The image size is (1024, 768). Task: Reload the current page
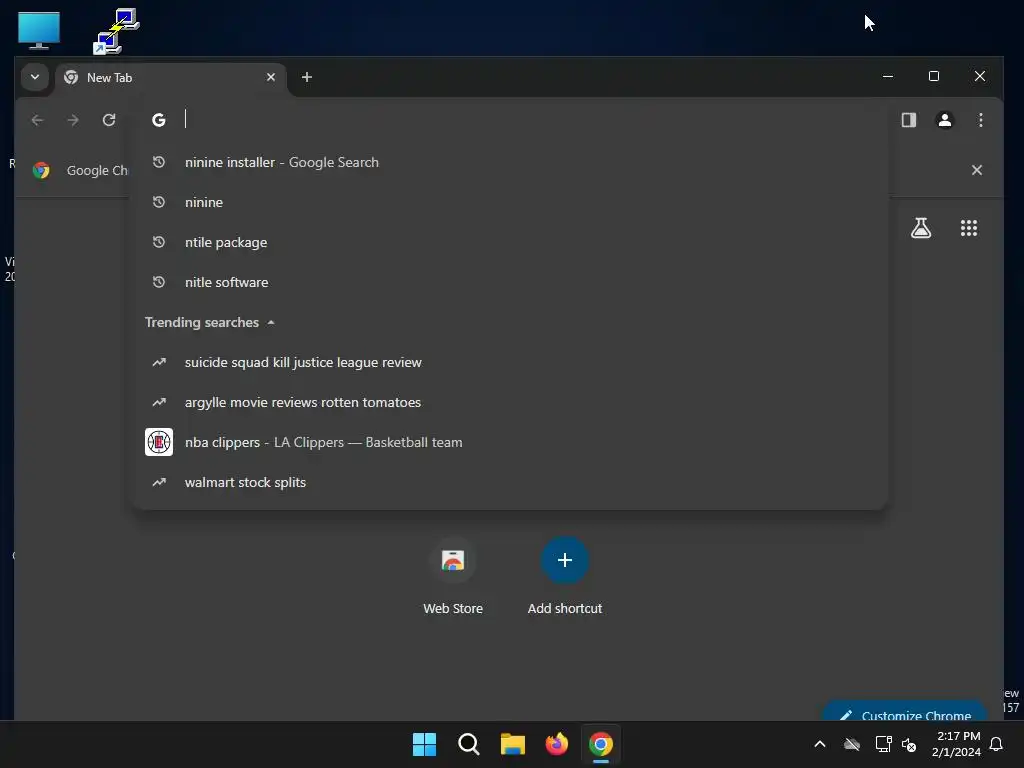click(109, 120)
